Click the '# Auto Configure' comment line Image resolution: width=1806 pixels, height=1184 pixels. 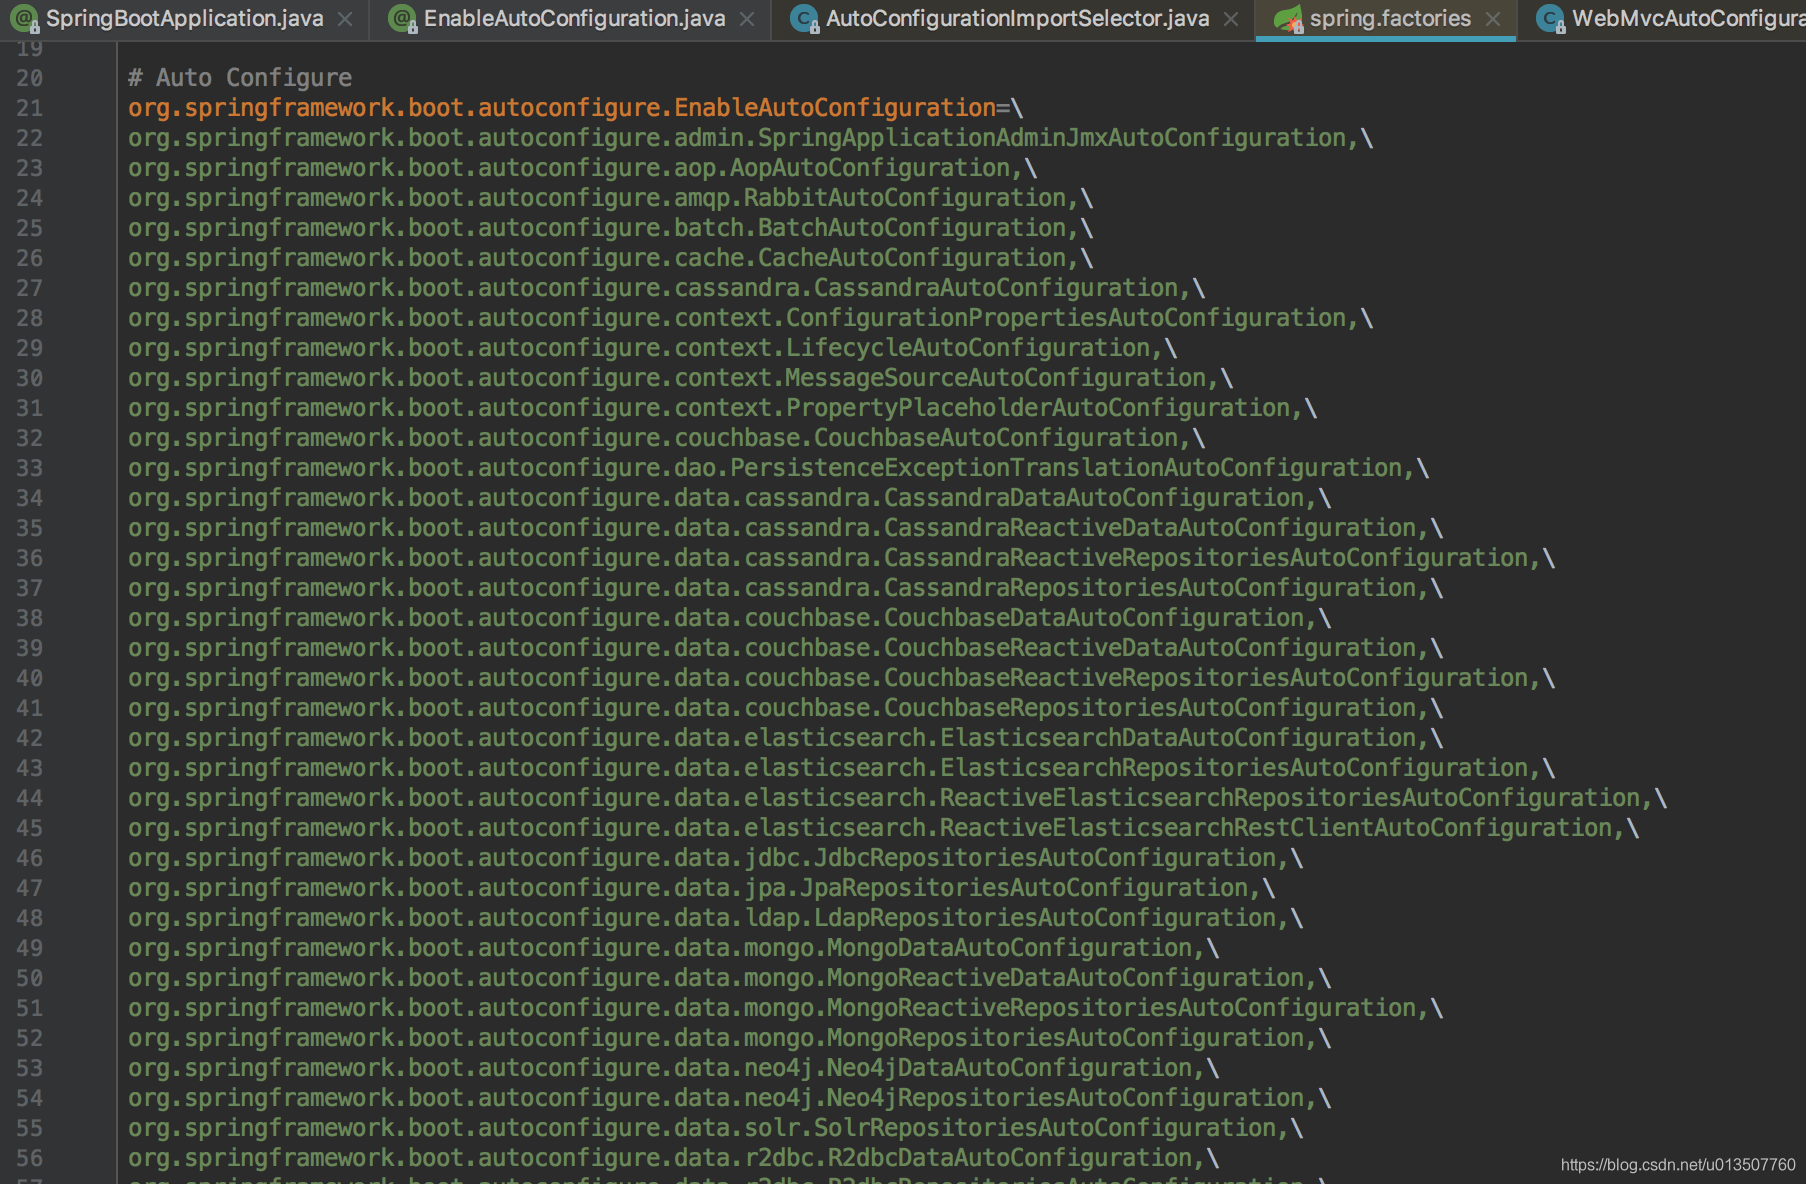tap(240, 78)
